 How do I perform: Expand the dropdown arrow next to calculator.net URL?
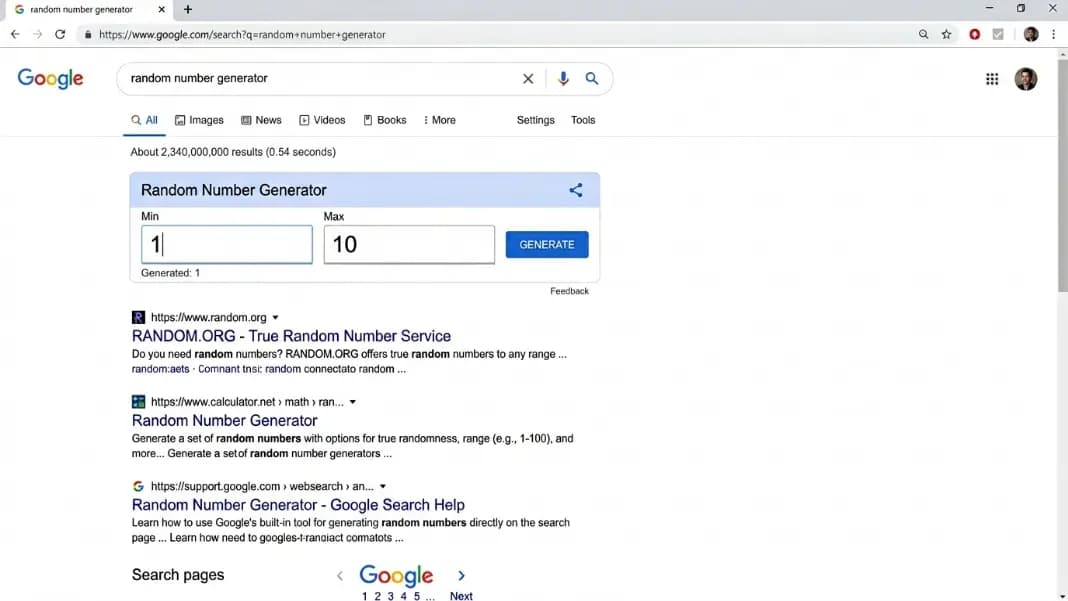coord(352,402)
